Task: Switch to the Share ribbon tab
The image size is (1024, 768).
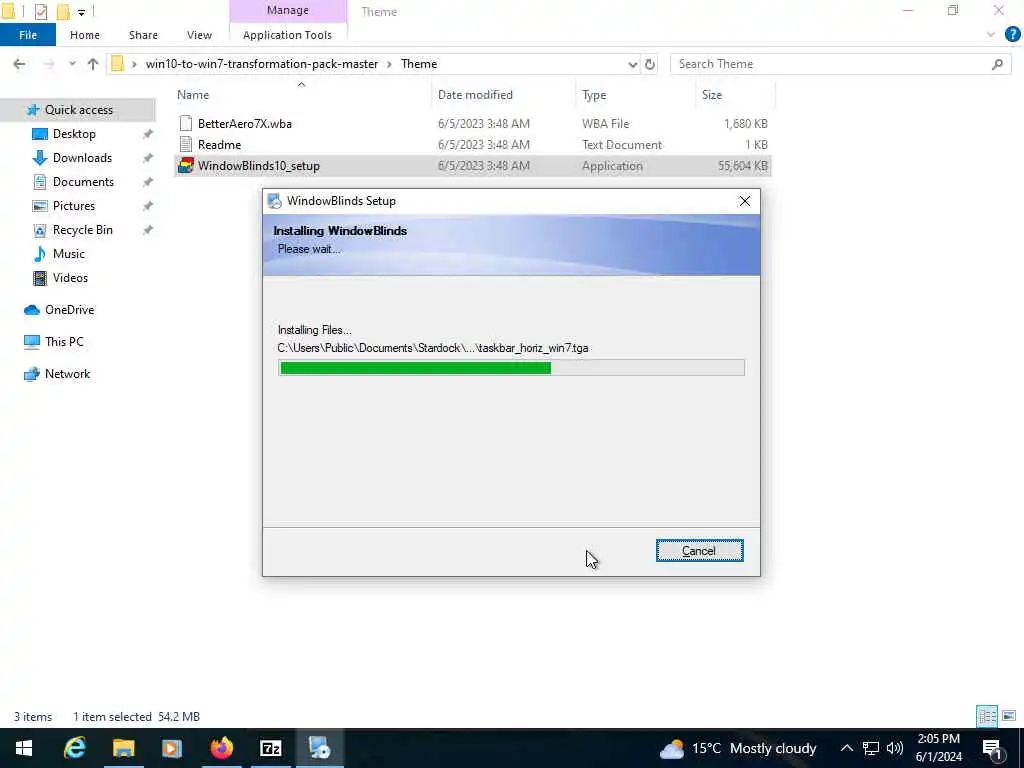Action: [143, 35]
